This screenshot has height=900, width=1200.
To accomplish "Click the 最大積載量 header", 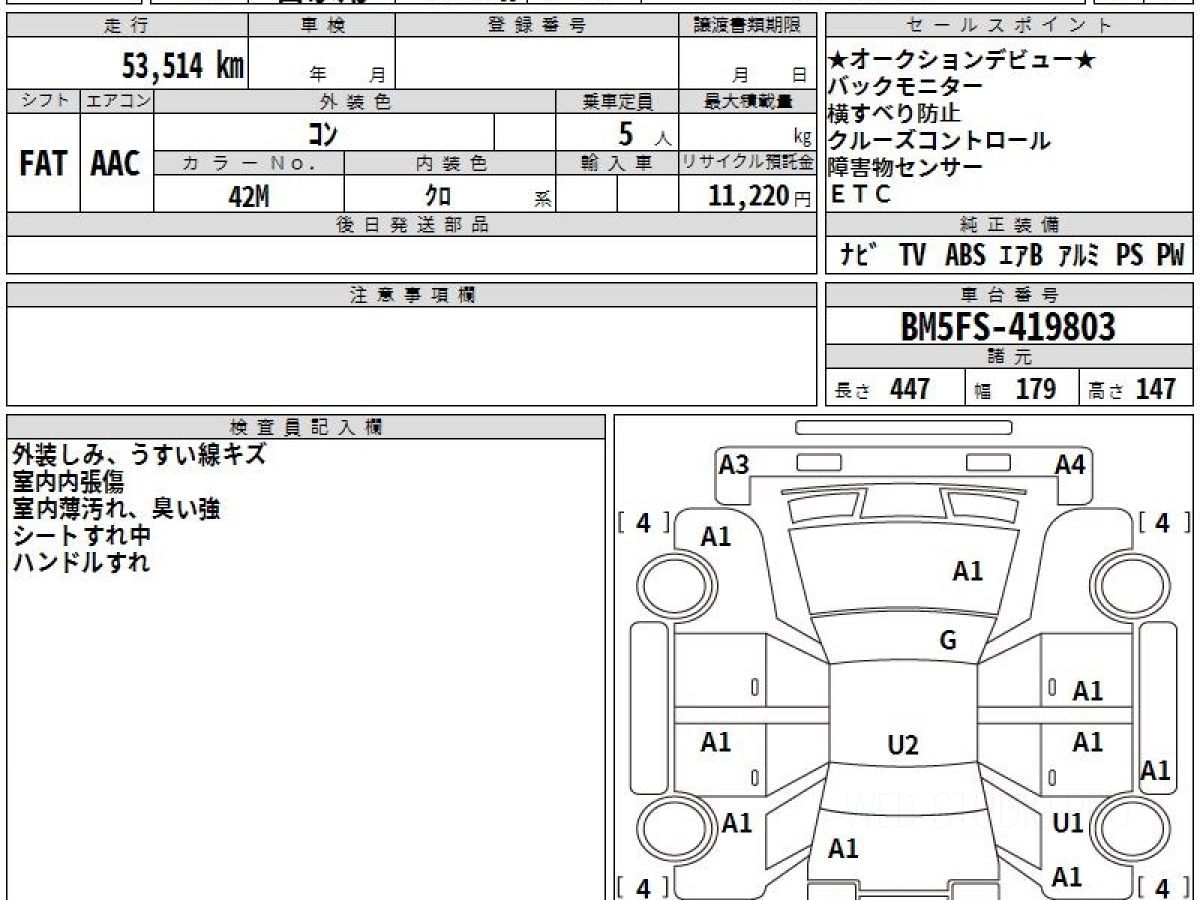I will click(747, 101).
